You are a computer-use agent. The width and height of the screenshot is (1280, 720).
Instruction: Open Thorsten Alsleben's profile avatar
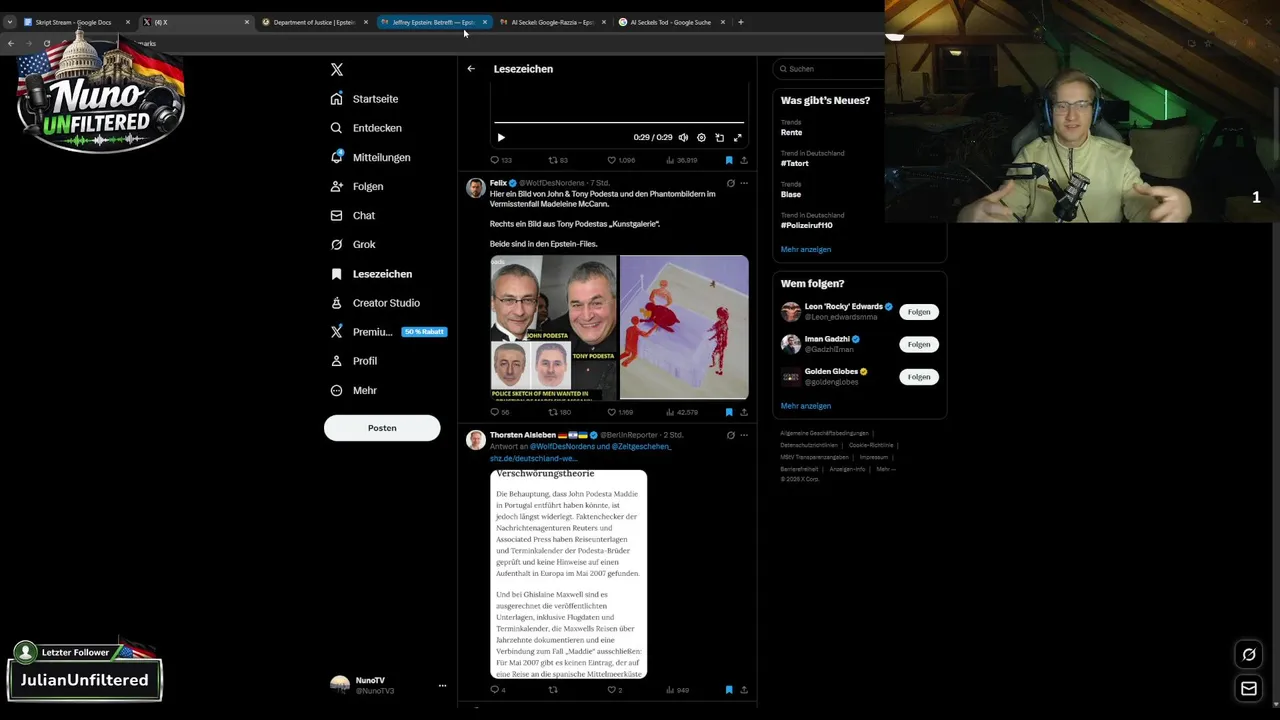[x=476, y=440]
